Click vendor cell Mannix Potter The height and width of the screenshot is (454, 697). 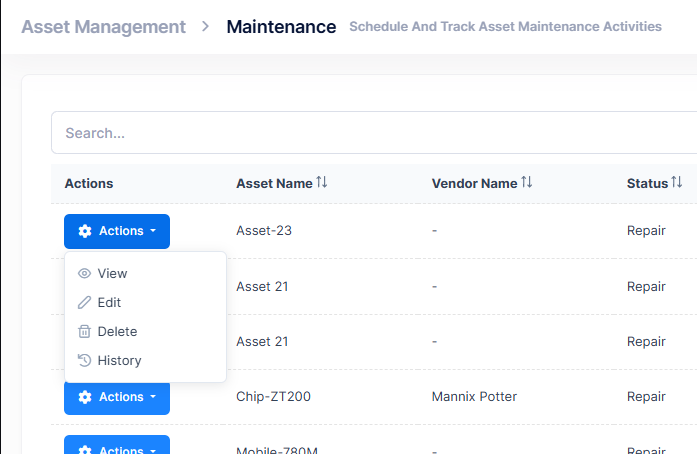pos(474,396)
